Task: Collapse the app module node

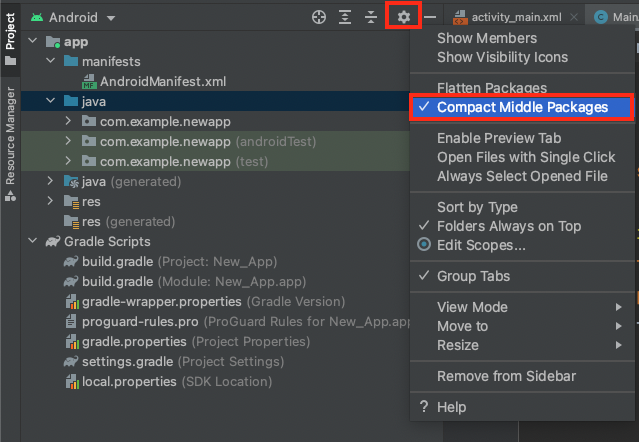Action: pyautogui.click(x=33, y=41)
